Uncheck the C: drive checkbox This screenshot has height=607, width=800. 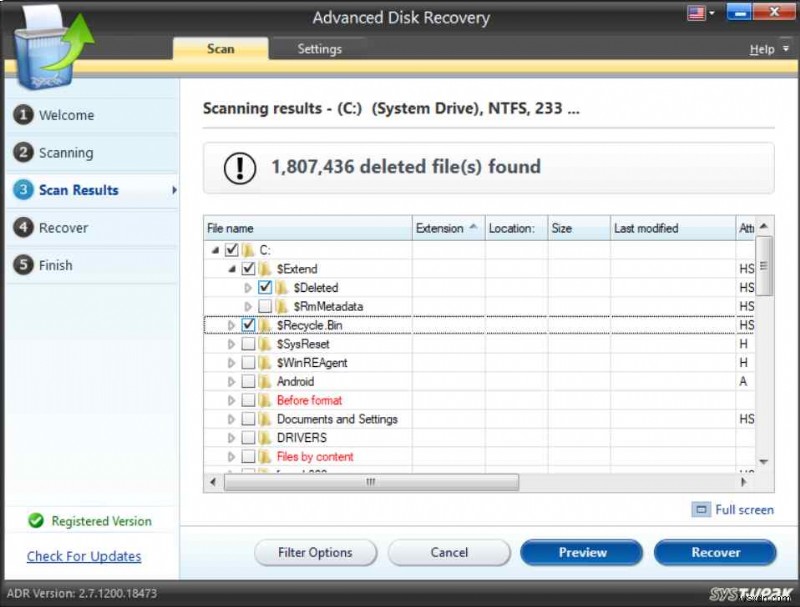coord(233,249)
